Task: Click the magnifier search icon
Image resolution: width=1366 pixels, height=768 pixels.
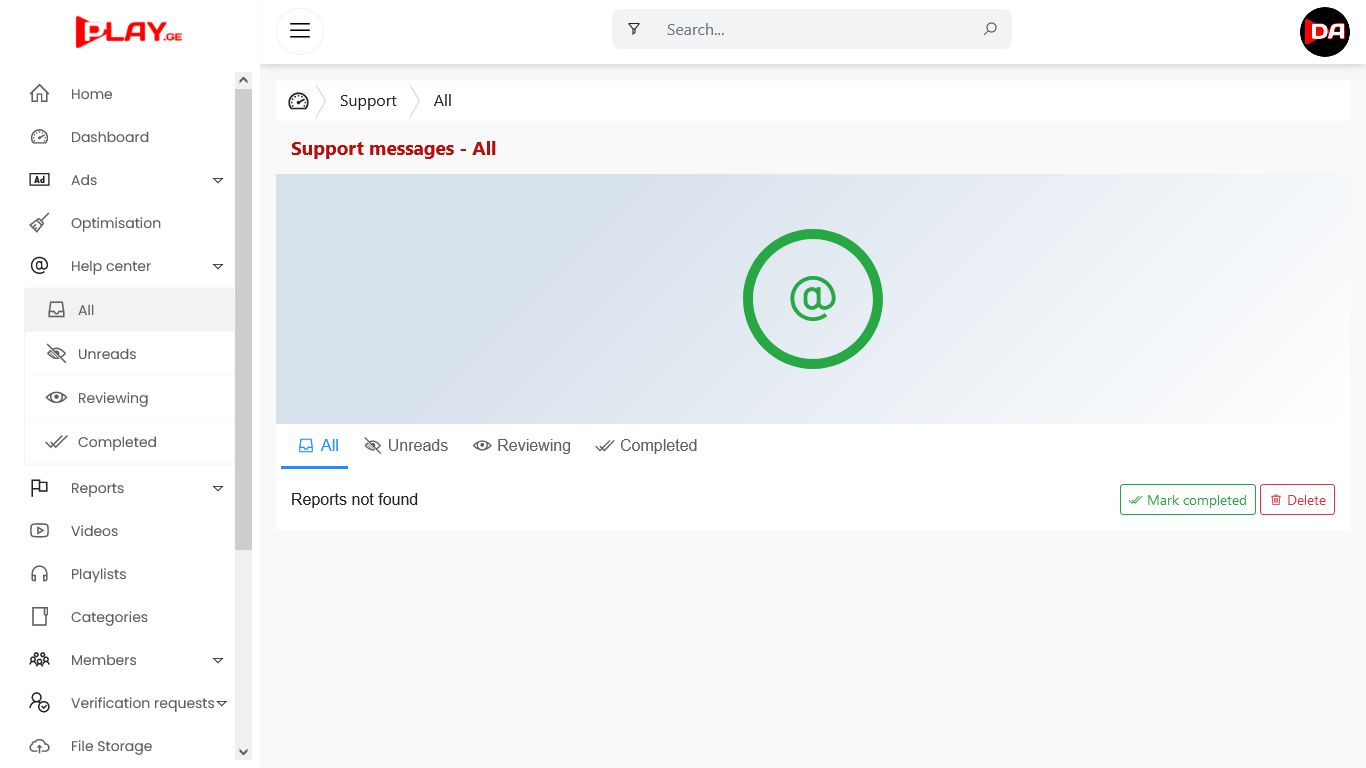Action: pyautogui.click(x=990, y=29)
